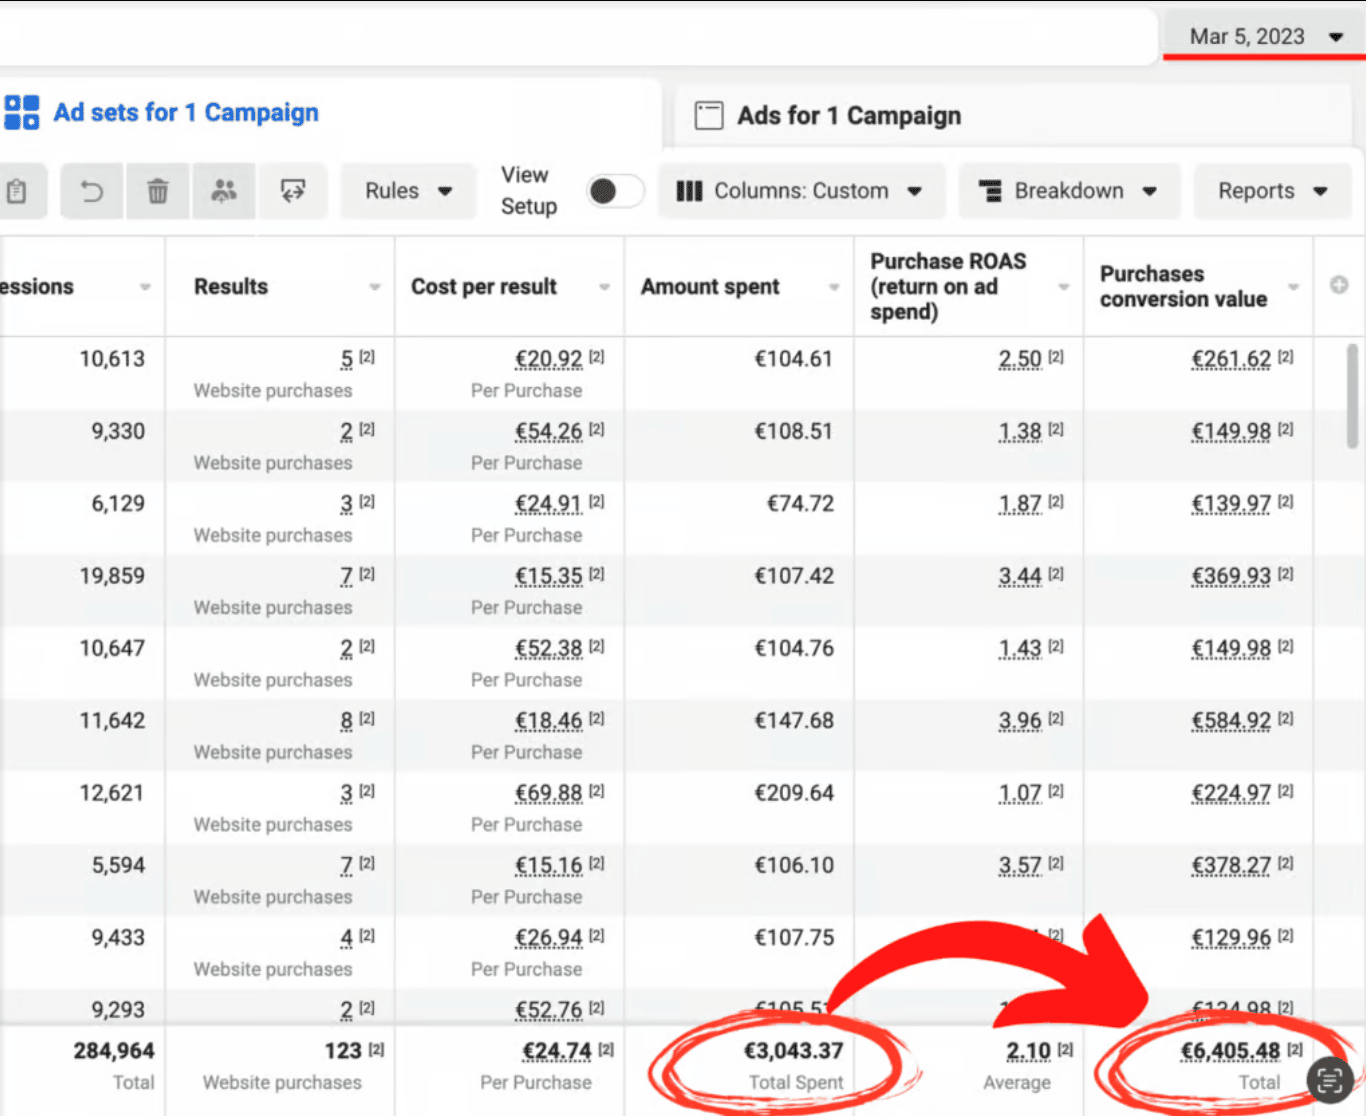Click the Purchase ROAS column header
Screen dimensions: 1366x1116
(948, 286)
